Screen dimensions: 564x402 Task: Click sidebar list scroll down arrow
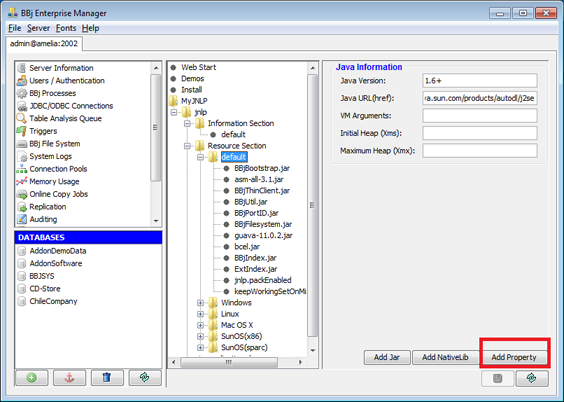tap(156, 221)
